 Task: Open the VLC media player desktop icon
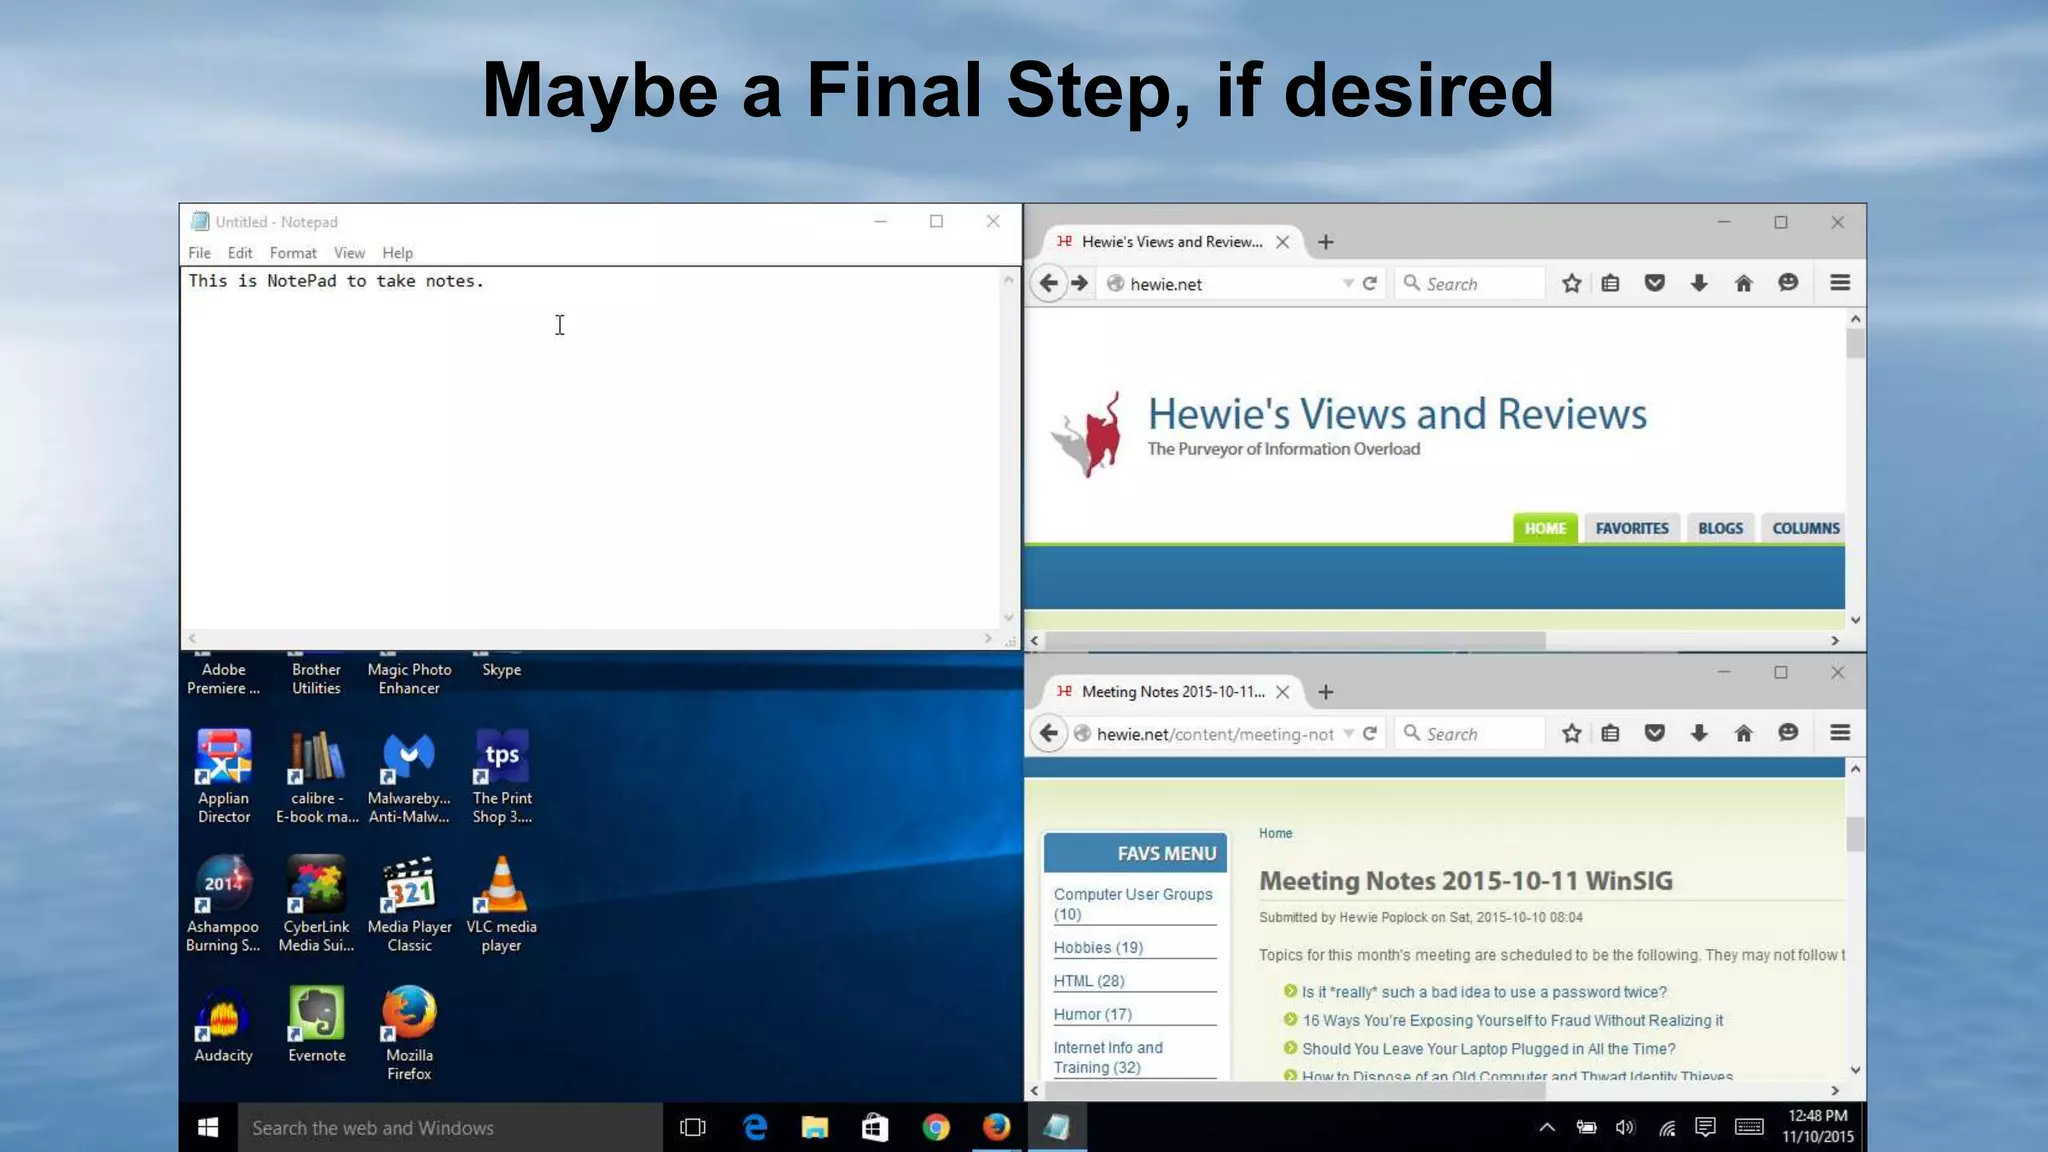click(501, 903)
